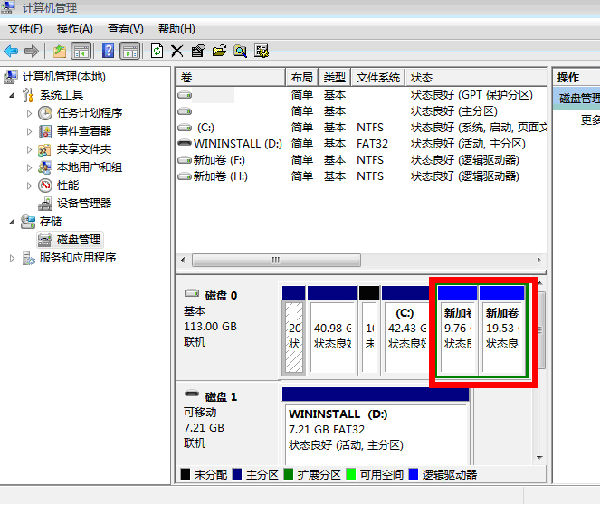Collapse the 系统工具 tree node
600x505 pixels.
coord(12,95)
